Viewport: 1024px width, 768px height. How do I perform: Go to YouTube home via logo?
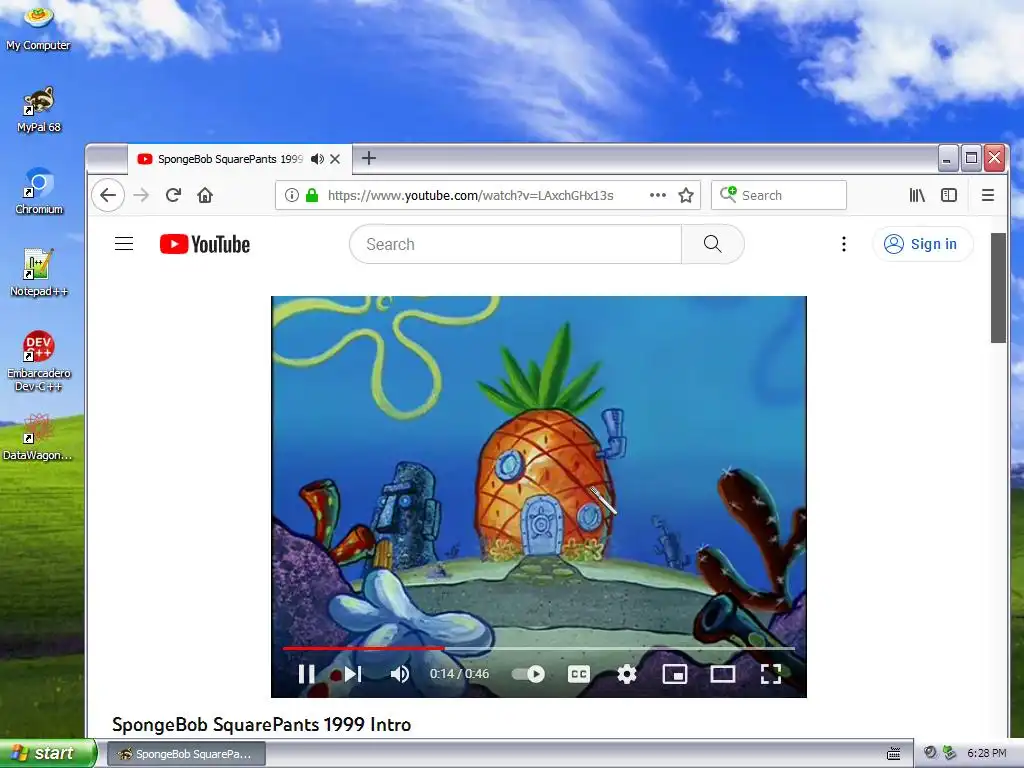tap(205, 244)
